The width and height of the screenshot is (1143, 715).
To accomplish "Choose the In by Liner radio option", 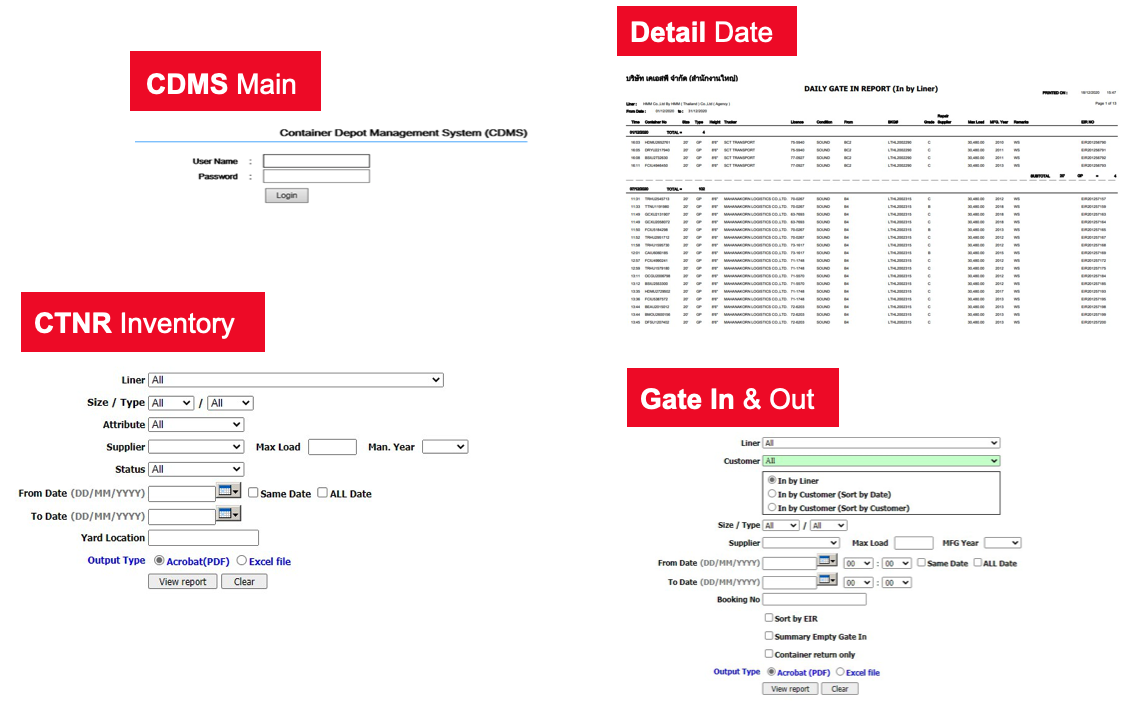I will (x=772, y=480).
